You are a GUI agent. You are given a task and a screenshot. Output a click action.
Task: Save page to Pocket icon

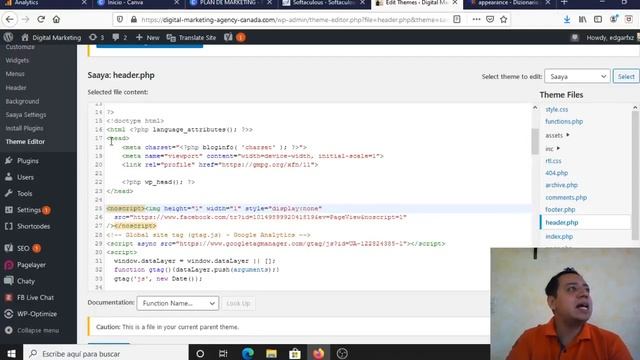click(x=490, y=19)
